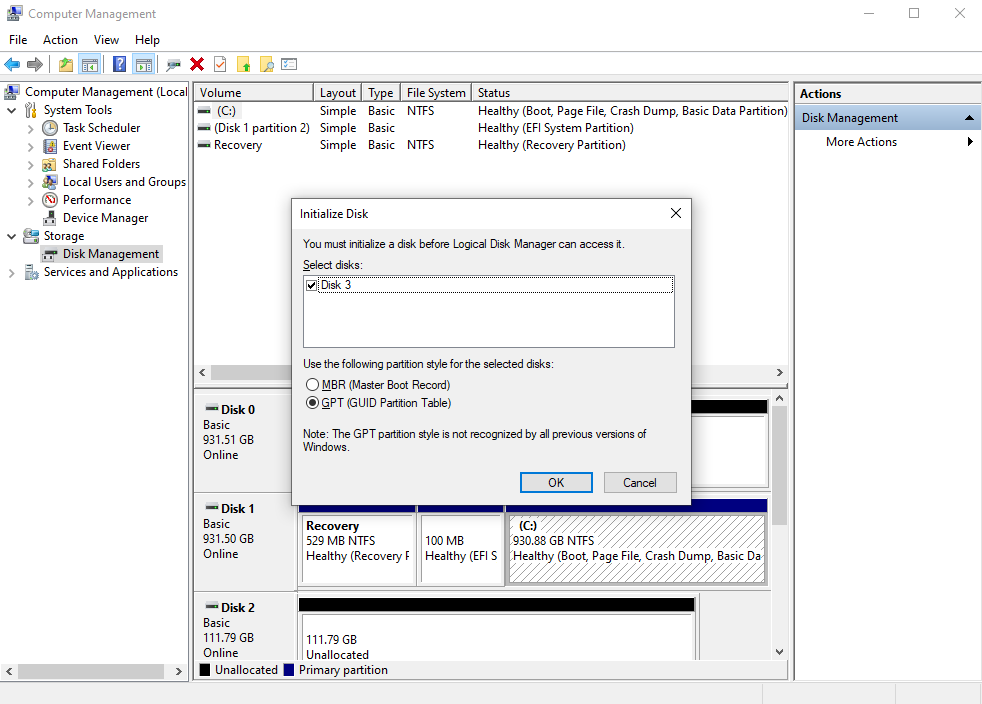Click the magnifier search page toolbar icon
The height and width of the screenshot is (704, 982).
[x=267, y=64]
